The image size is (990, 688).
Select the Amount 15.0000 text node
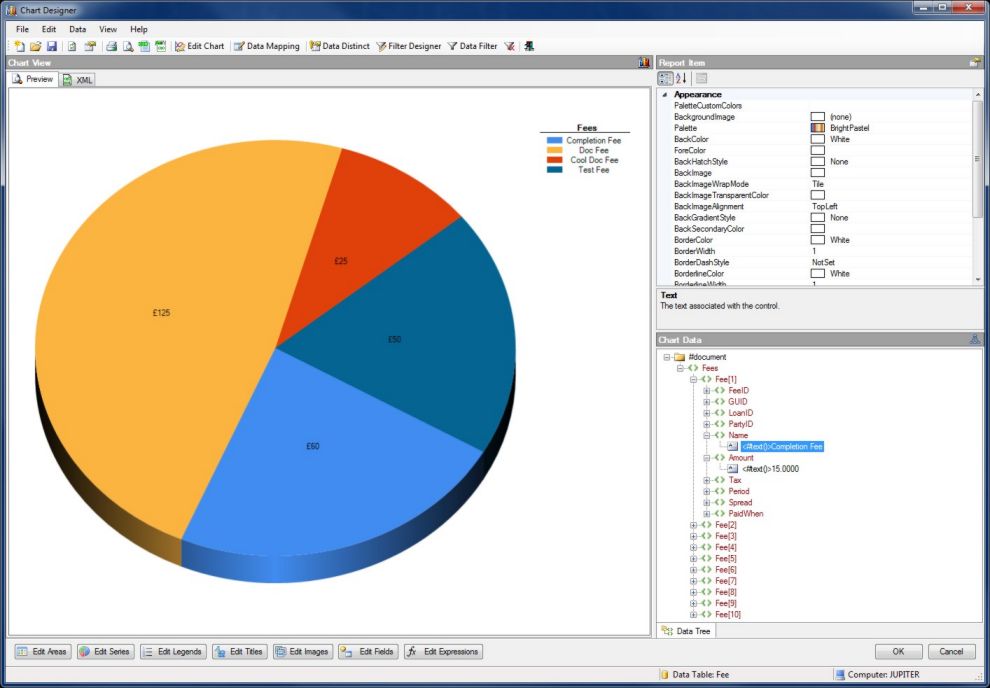pyautogui.click(x=769, y=469)
